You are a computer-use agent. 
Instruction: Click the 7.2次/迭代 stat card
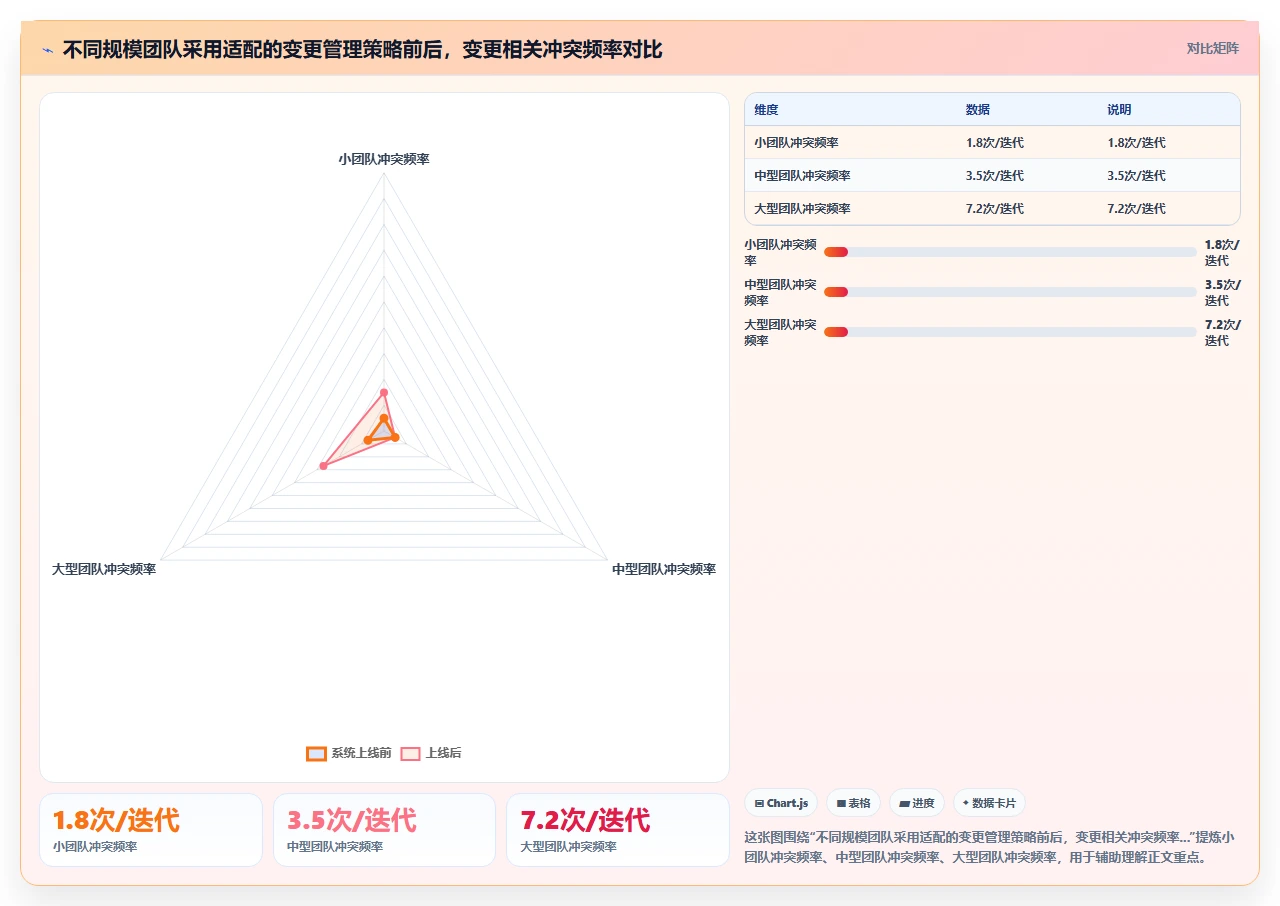point(618,830)
